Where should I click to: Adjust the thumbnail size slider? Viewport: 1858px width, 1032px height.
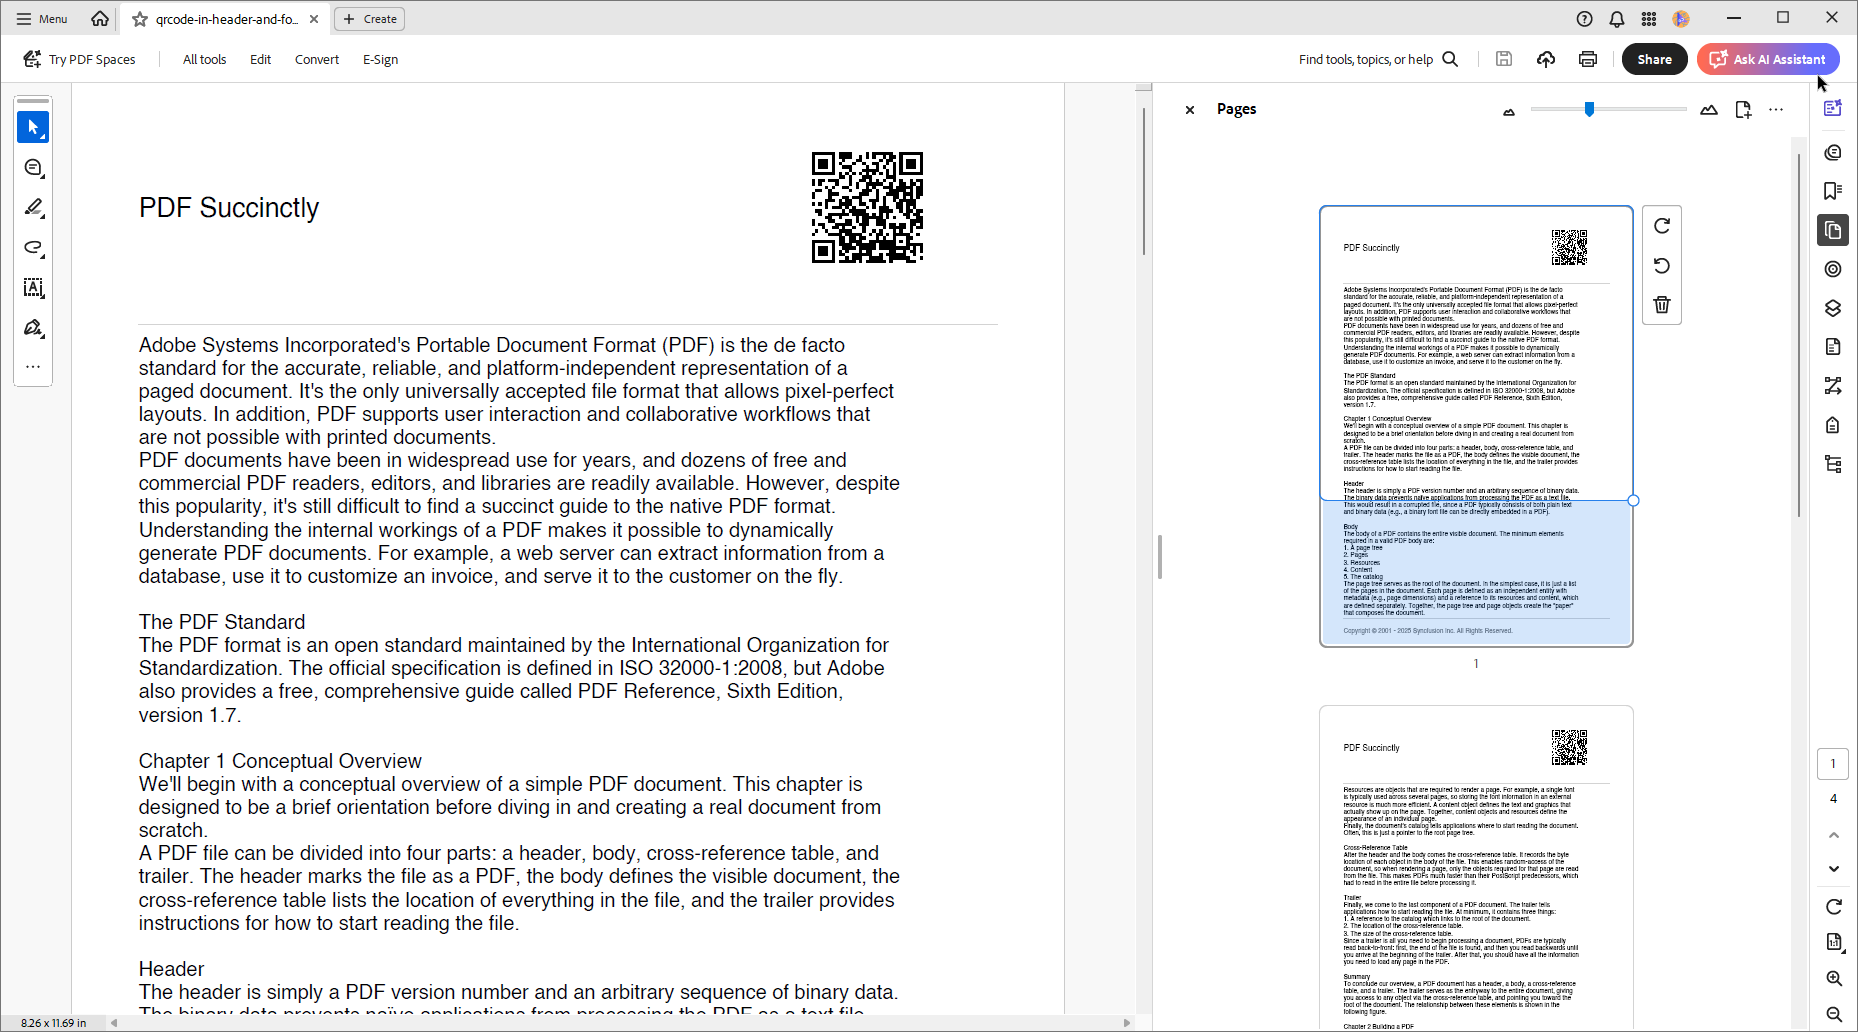pos(1589,110)
